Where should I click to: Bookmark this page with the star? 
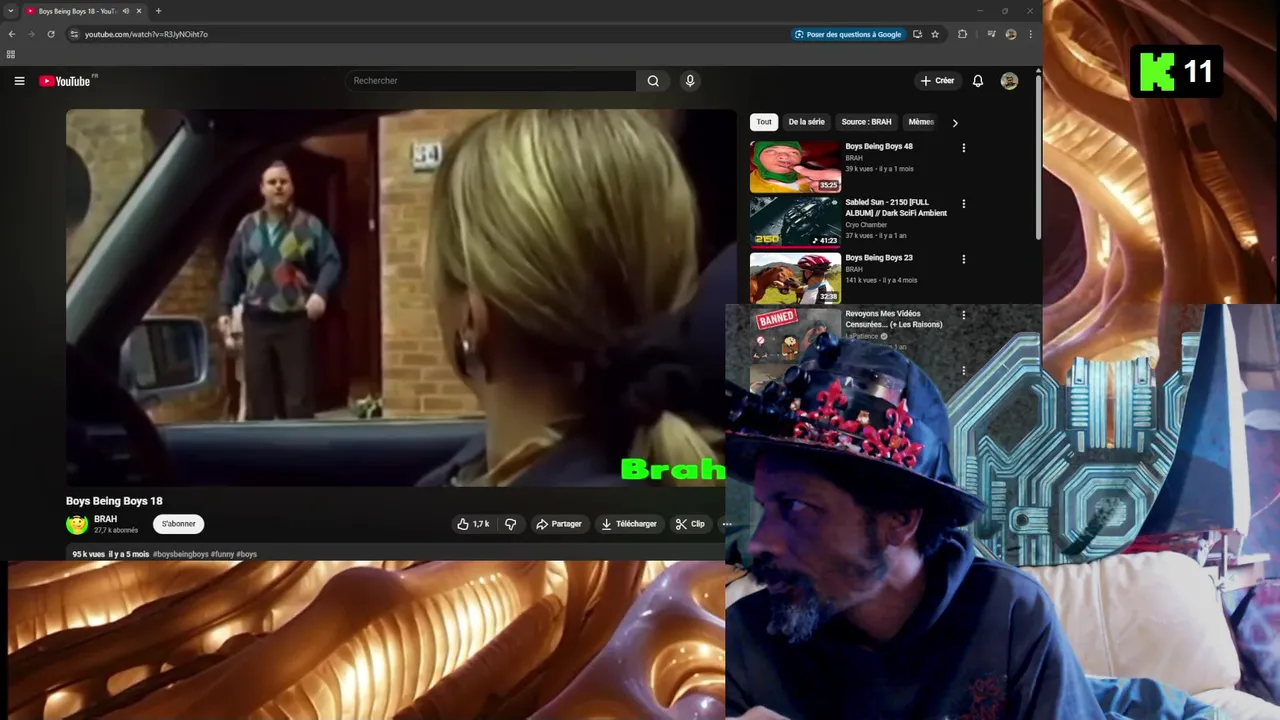(935, 34)
